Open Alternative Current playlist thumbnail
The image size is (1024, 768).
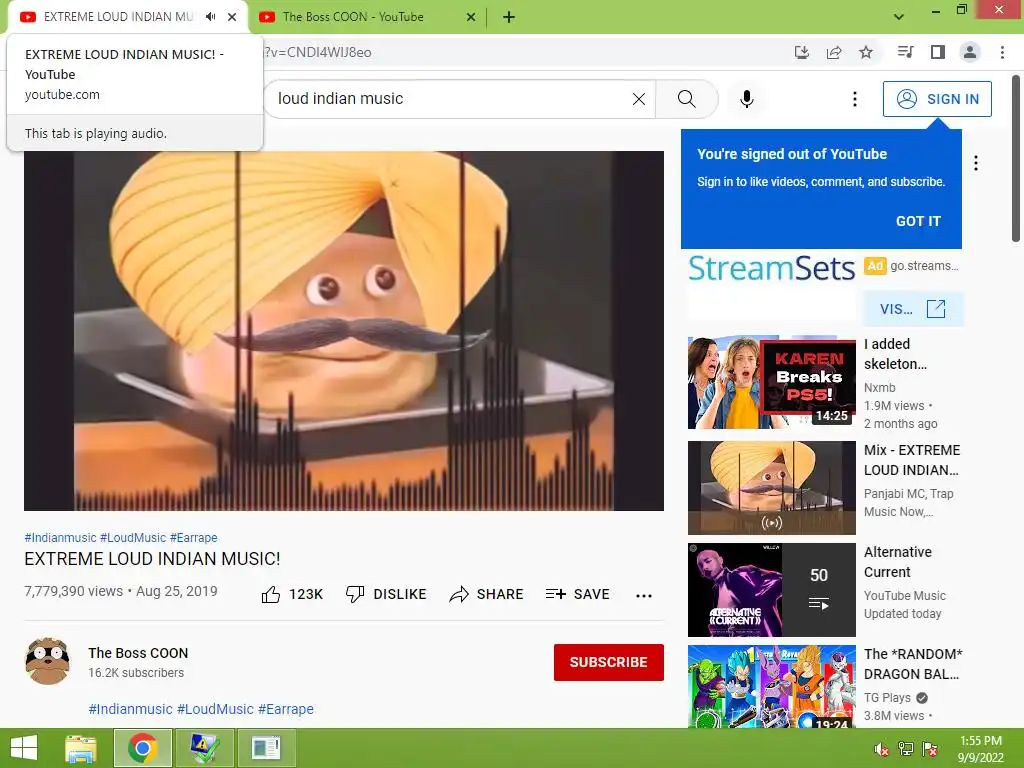coord(771,590)
